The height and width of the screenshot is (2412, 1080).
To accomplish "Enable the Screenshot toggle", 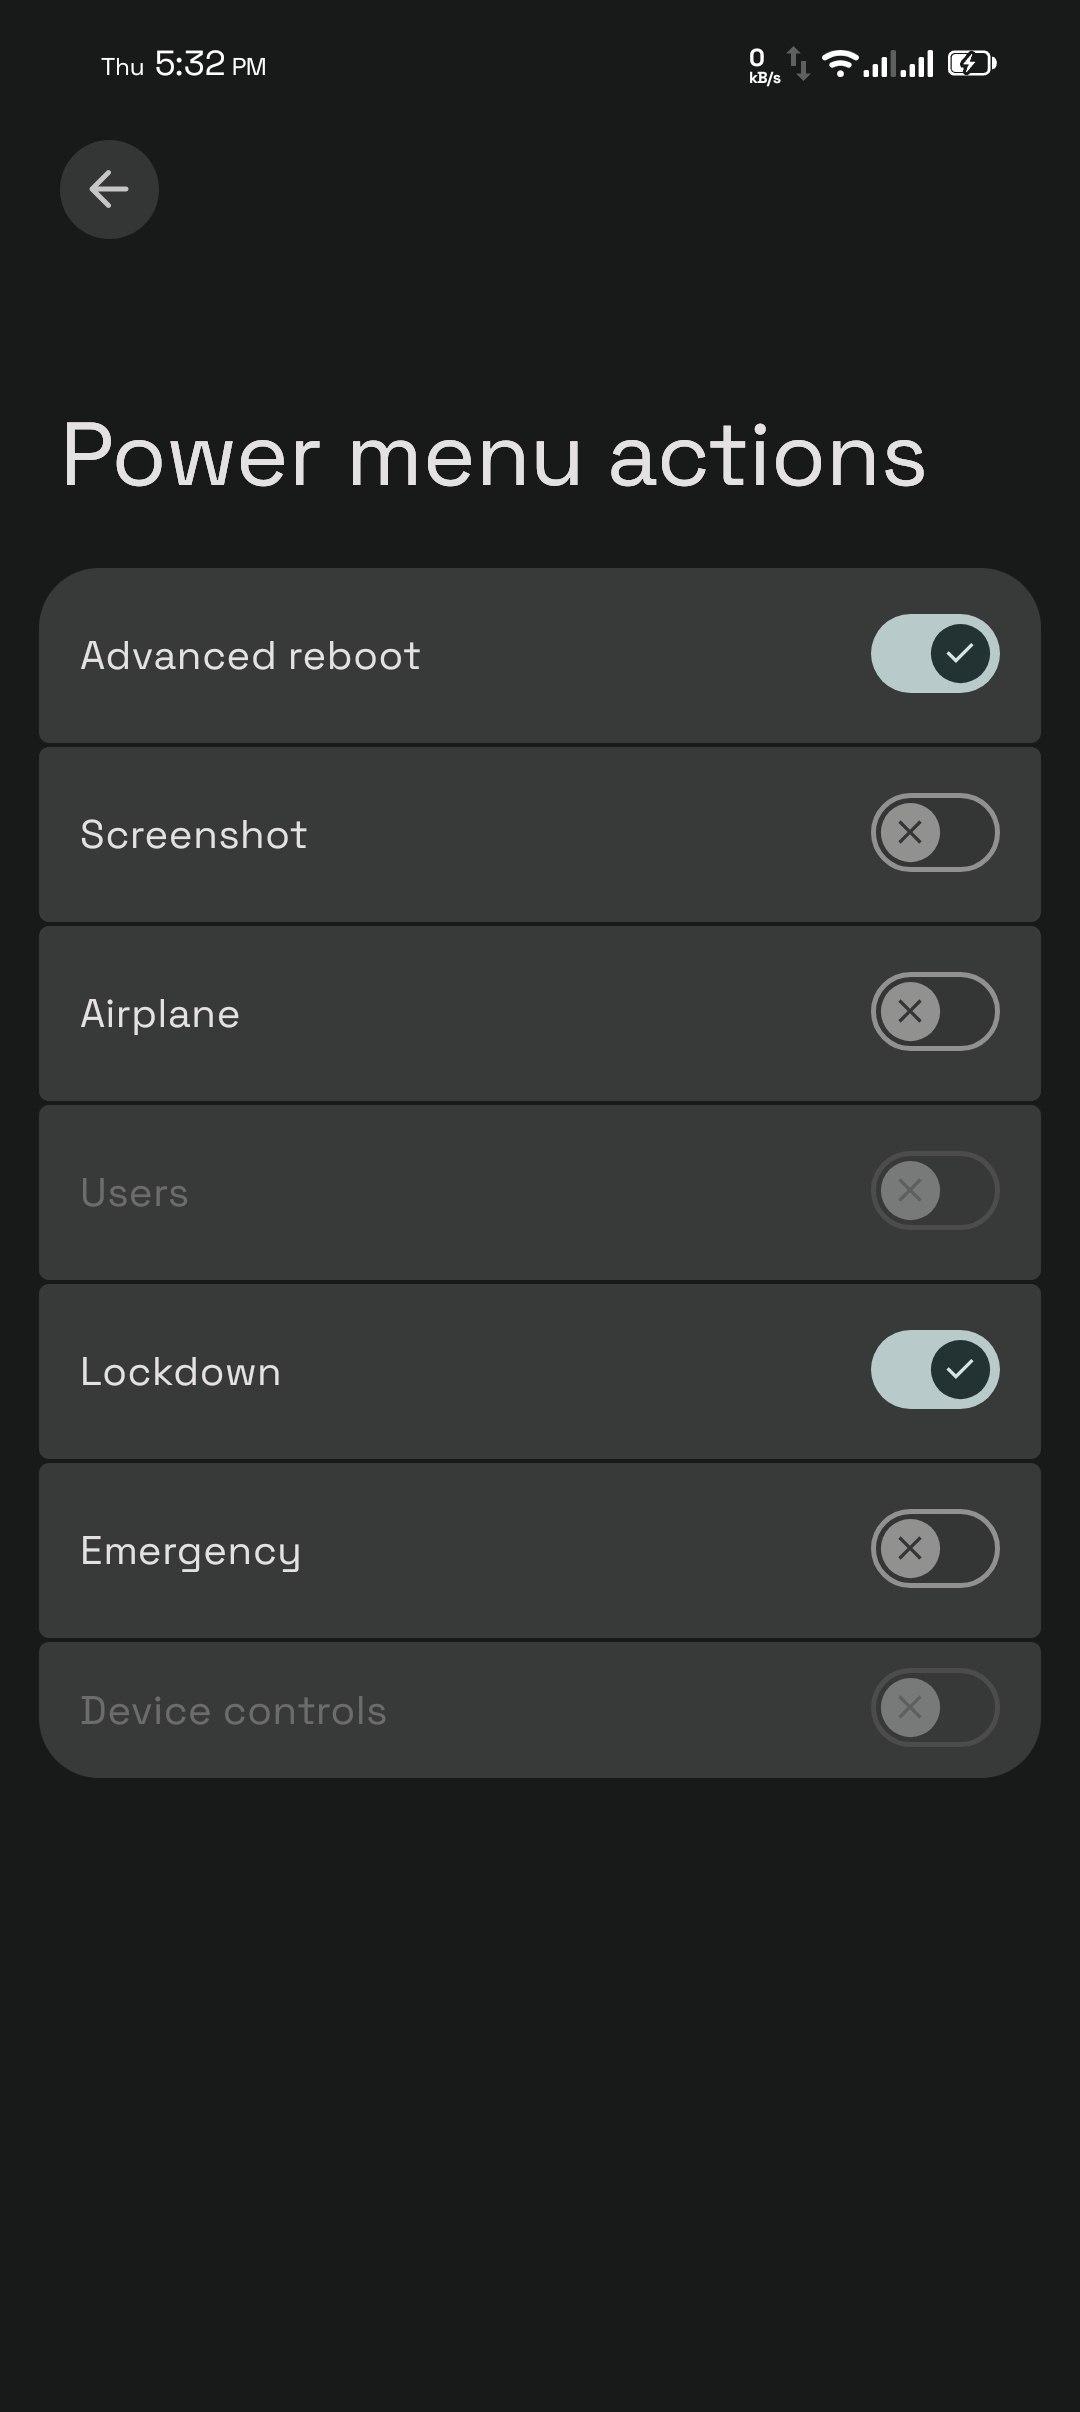I will pos(935,833).
